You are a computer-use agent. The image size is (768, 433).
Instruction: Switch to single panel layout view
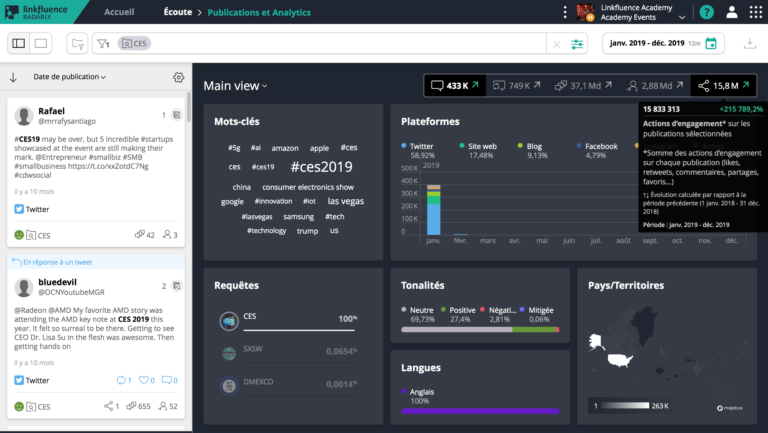pos(41,44)
